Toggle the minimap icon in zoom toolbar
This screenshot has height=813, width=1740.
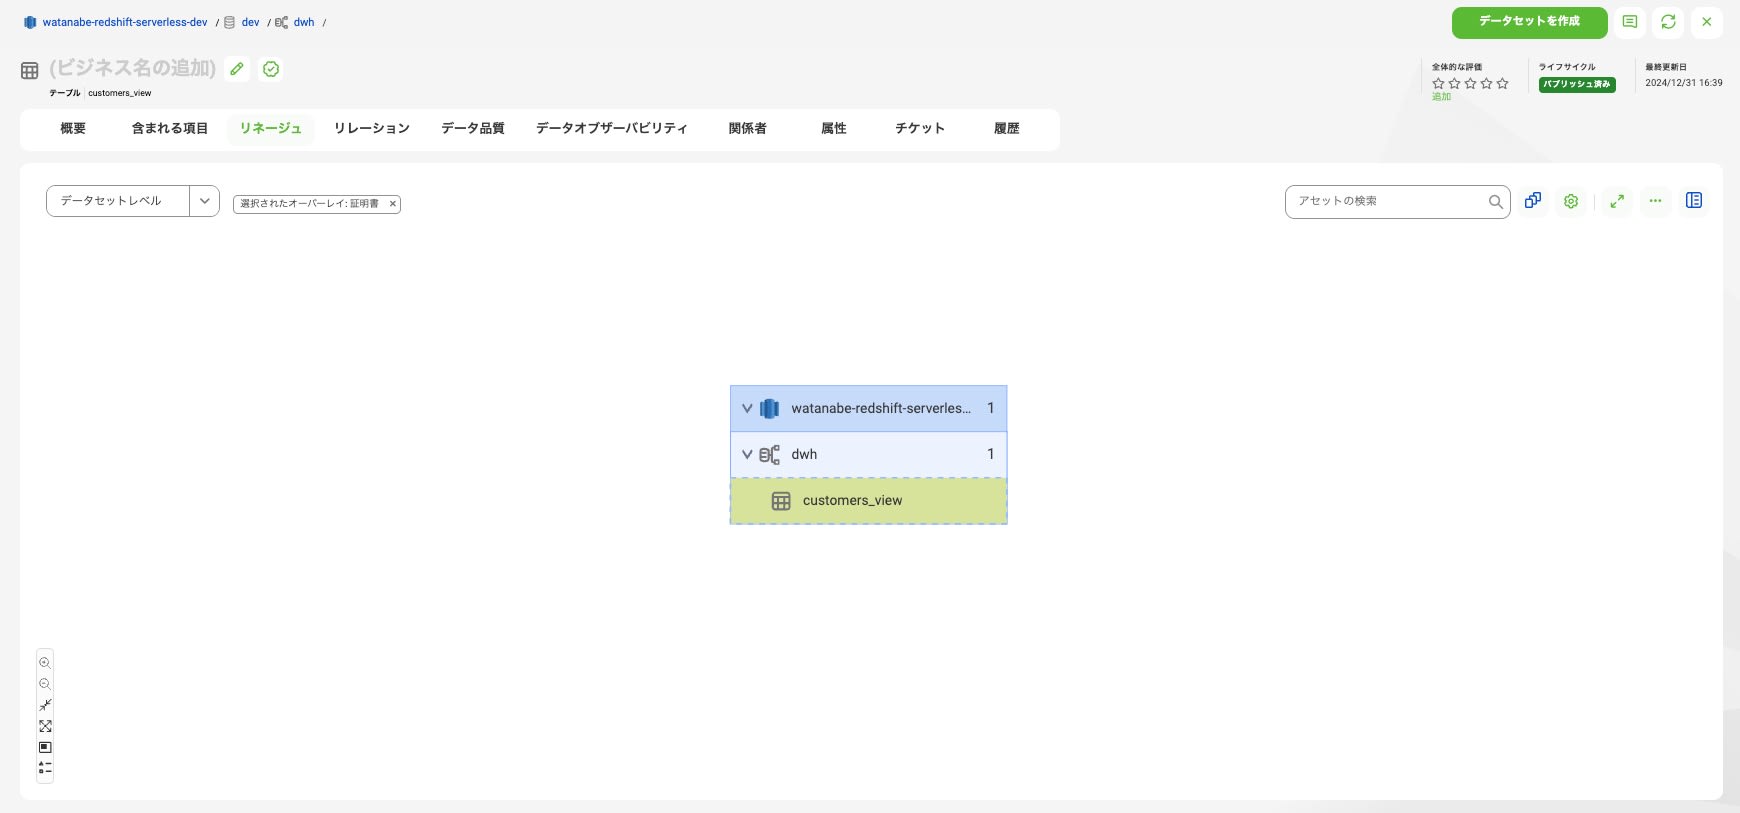click(x=45, y=747)
